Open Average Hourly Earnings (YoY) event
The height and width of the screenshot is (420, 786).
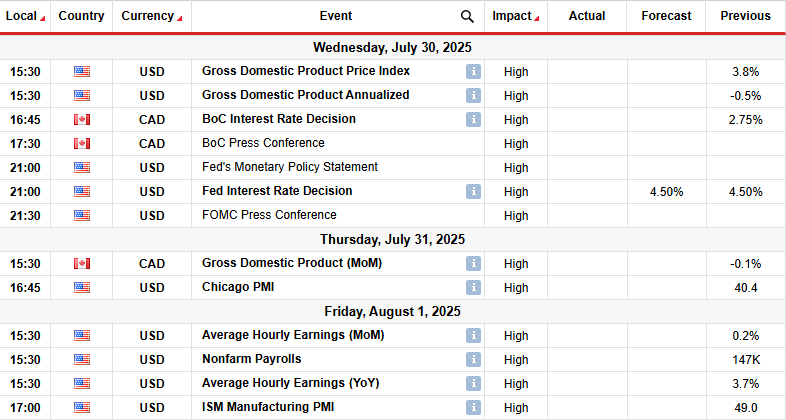click(x=292, y=383)
